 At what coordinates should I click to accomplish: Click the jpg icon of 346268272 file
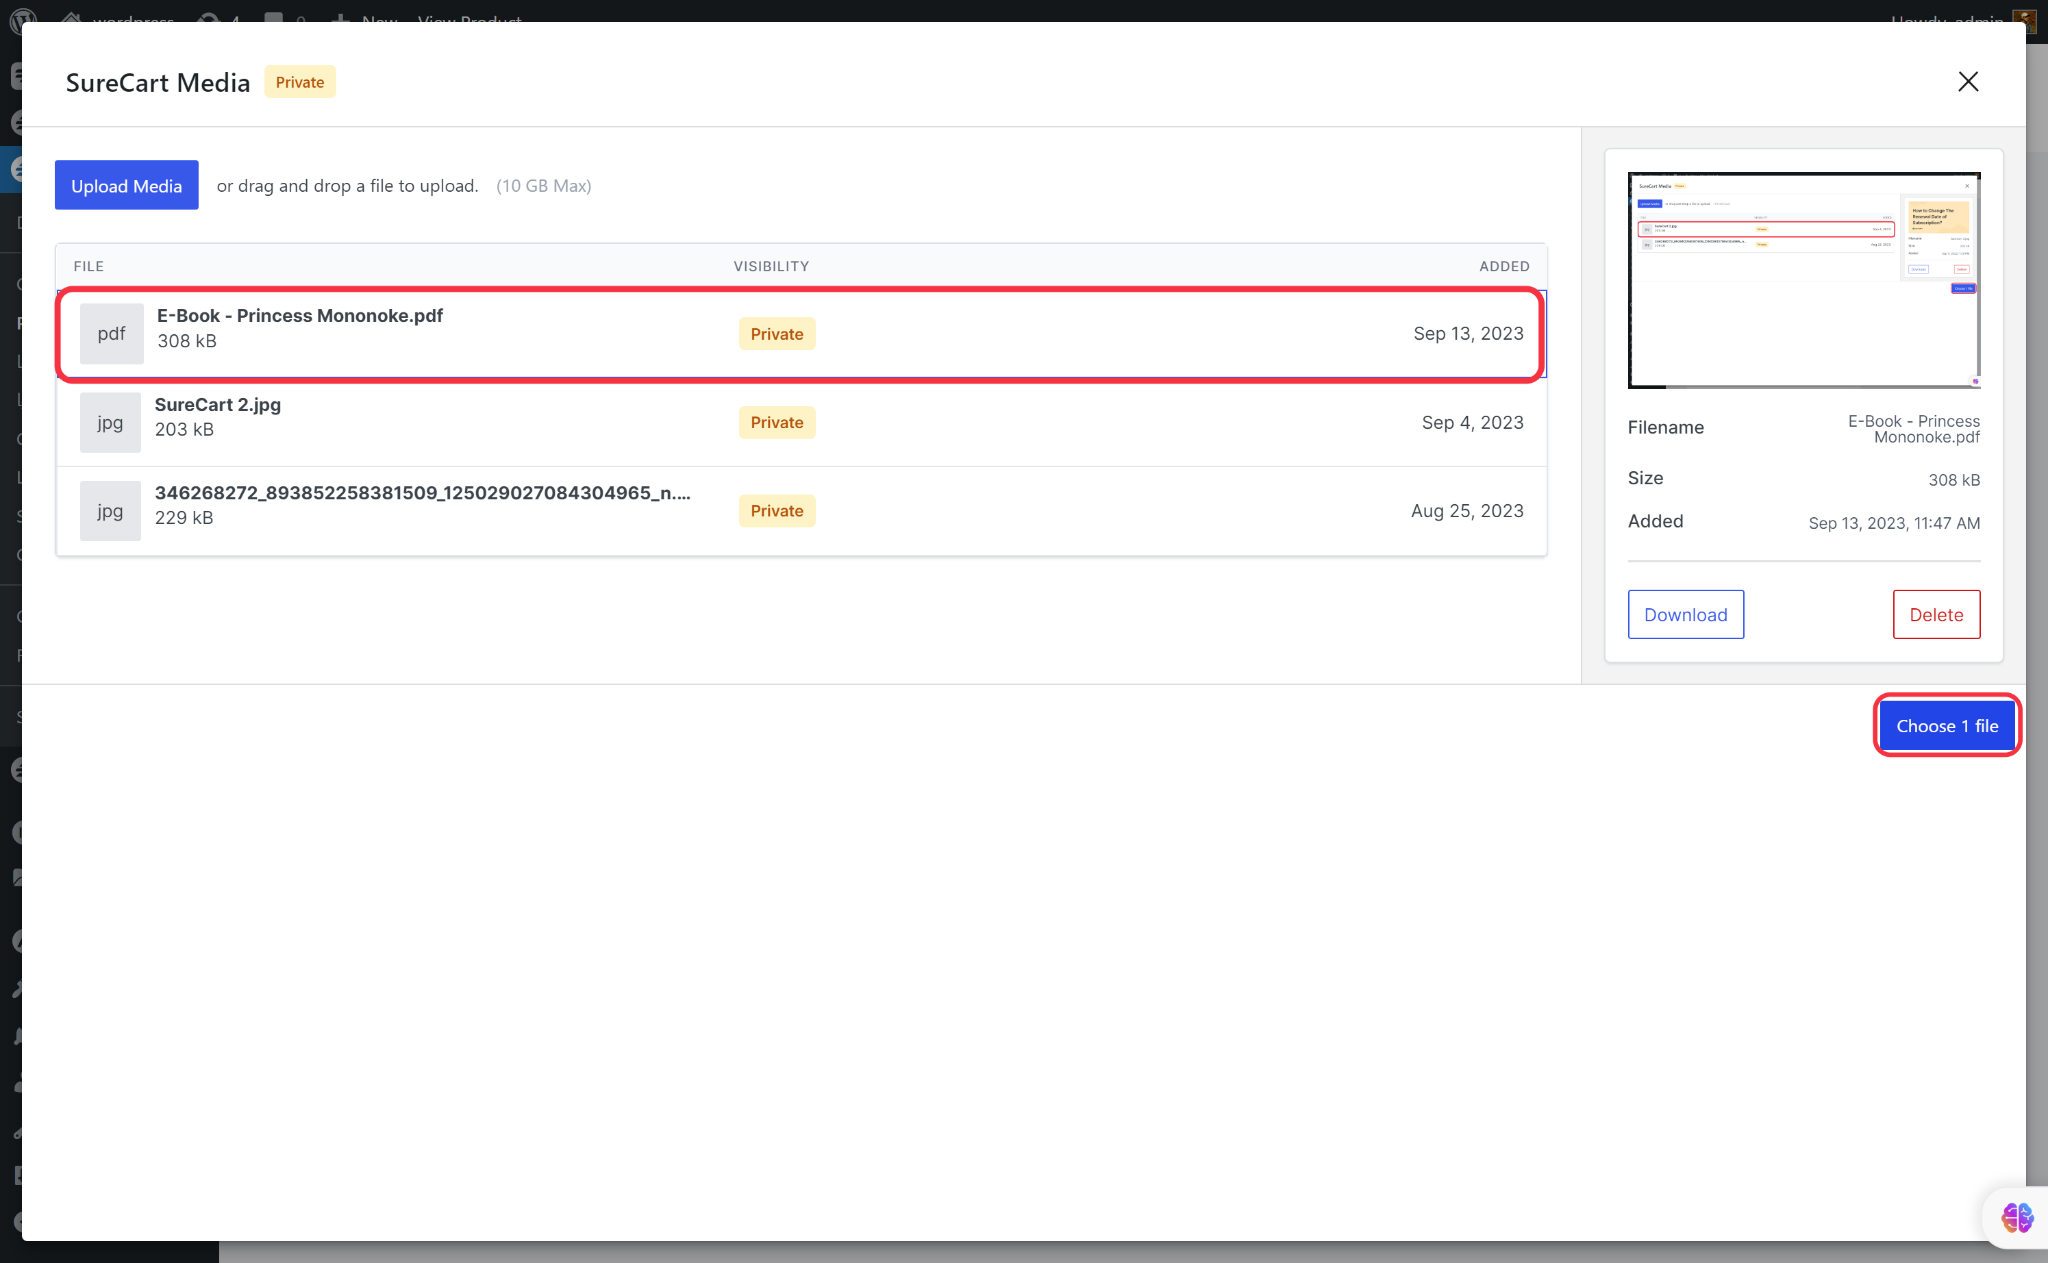pyautogui.click(x=110, y=511)
